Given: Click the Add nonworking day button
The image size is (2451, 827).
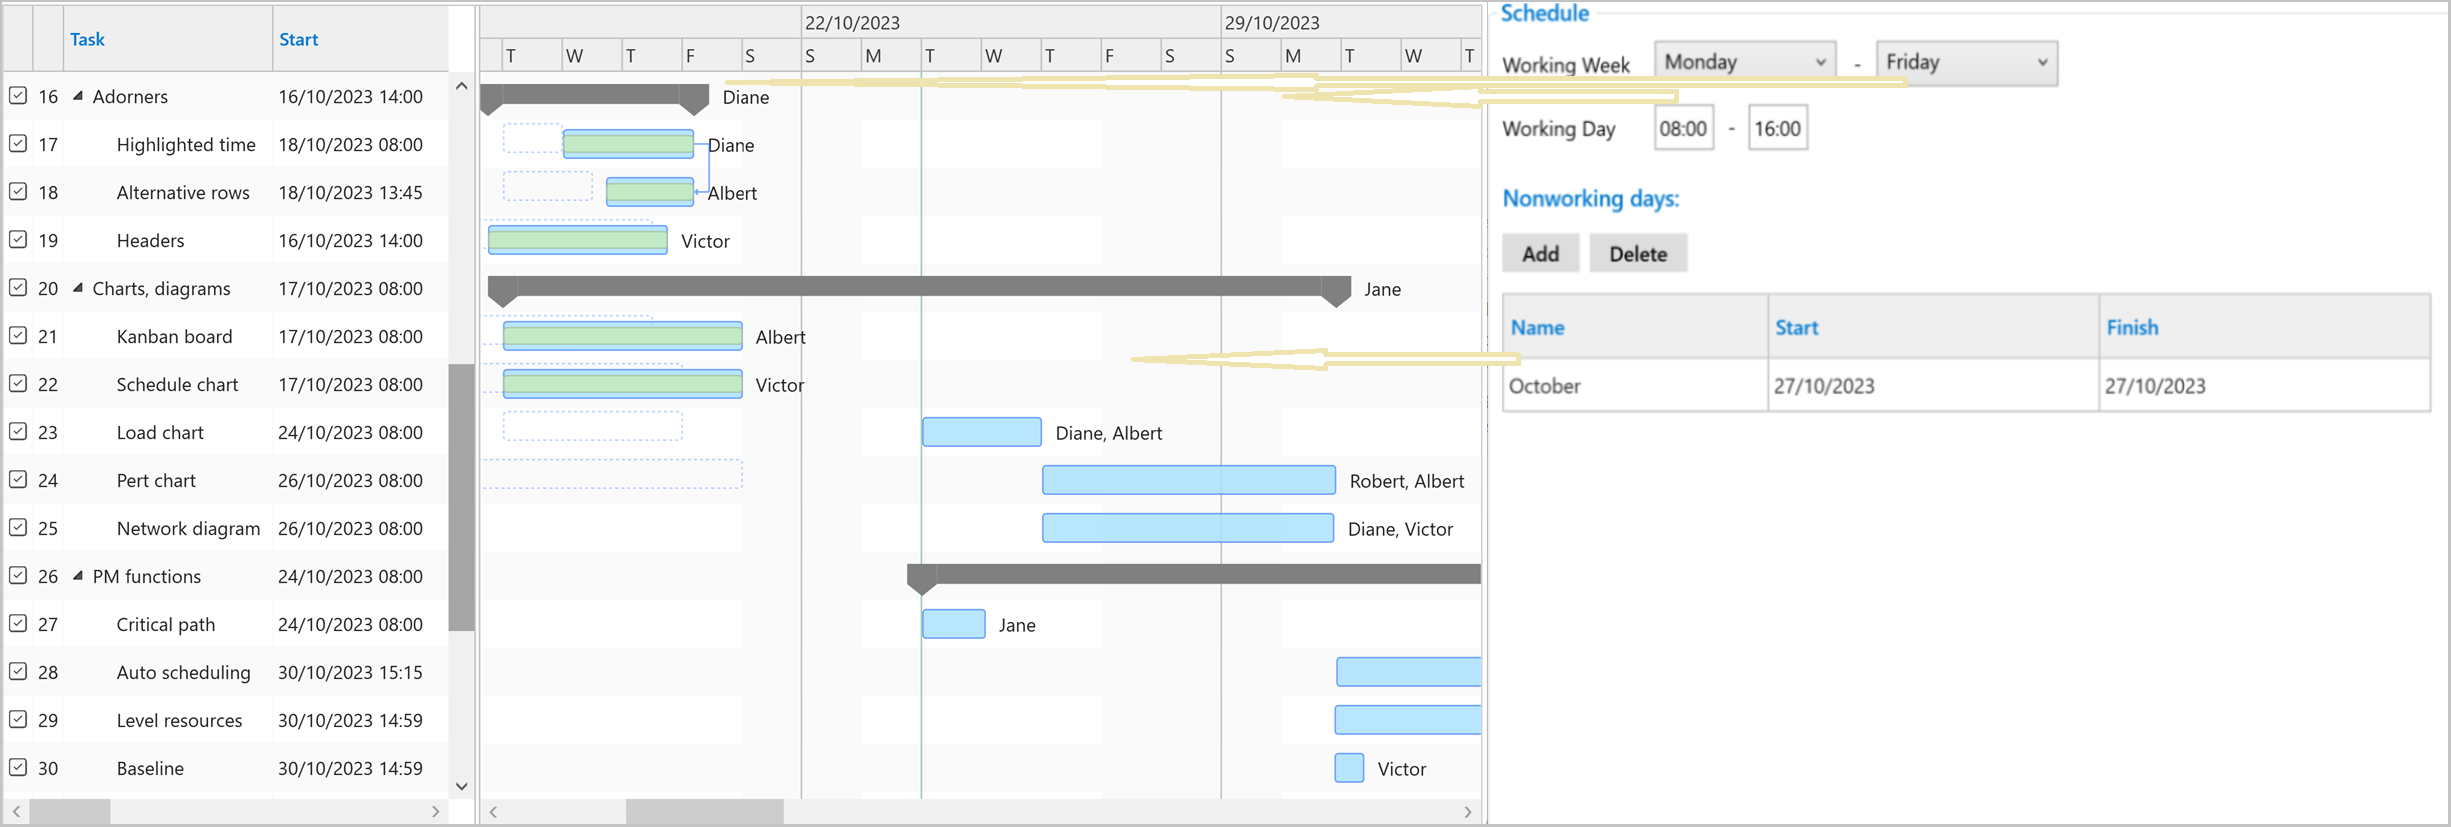Looking at the screenshot, I should pyautogui.click(x=1540, y=254).
